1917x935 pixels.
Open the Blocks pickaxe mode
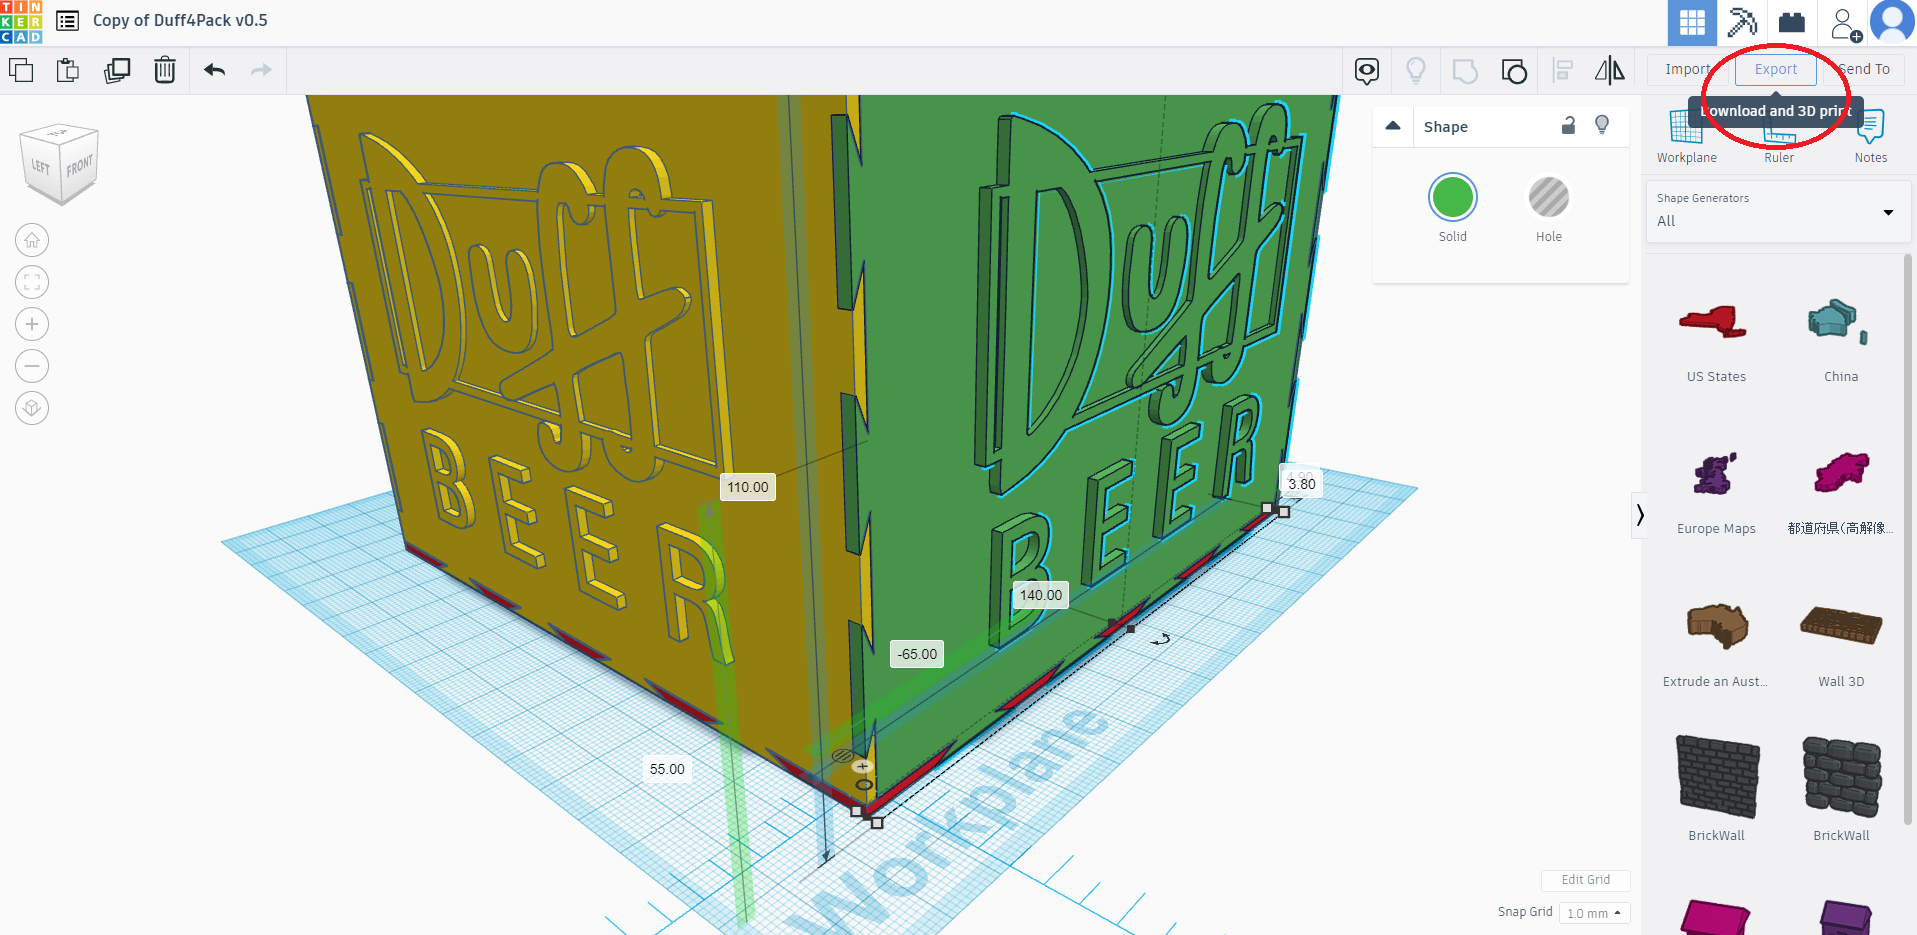(1742, 22)
